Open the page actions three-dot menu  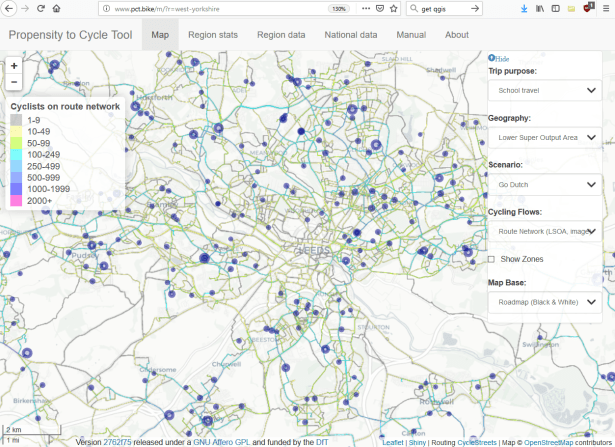click(366, 8)
